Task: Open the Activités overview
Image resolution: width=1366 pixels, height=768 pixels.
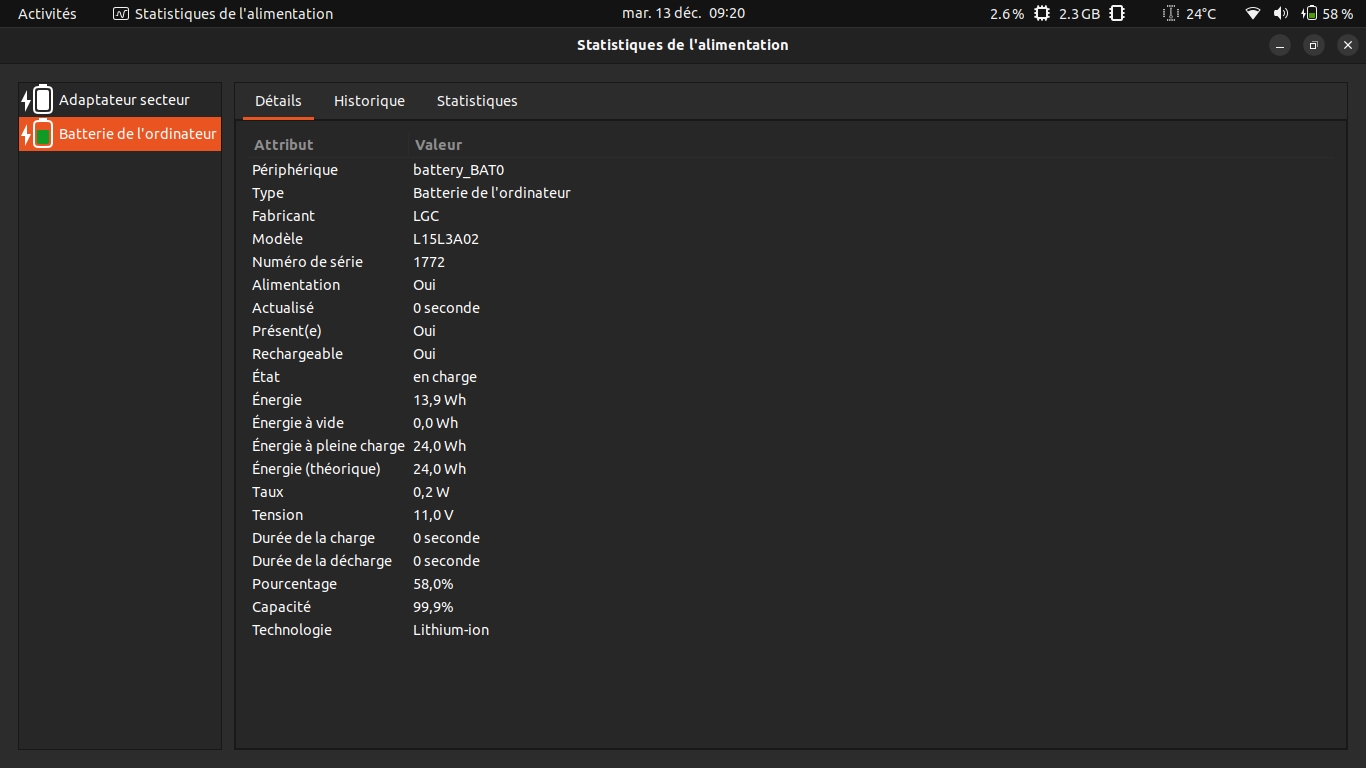Action: click(47, 14)
